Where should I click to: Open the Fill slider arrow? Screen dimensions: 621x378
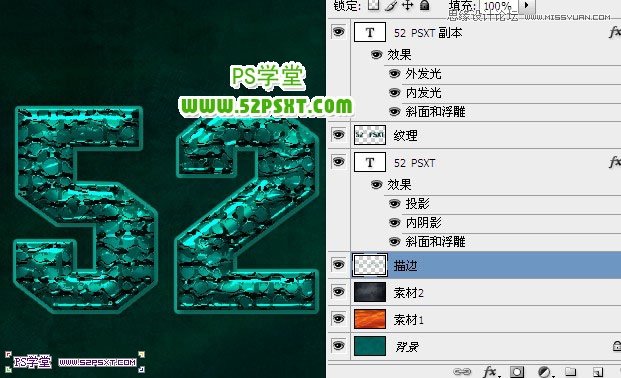pyautogui.click(x=527, y=6)
